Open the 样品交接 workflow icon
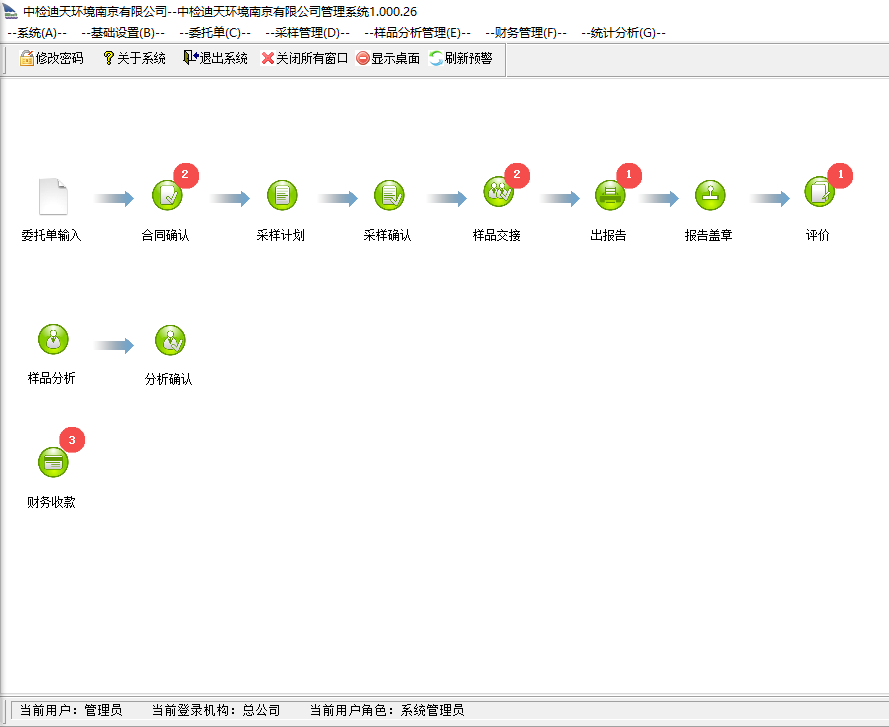Image resolution: width=889 pixels, height=727 pixels. pyautogui.click(x=498, y=192)
